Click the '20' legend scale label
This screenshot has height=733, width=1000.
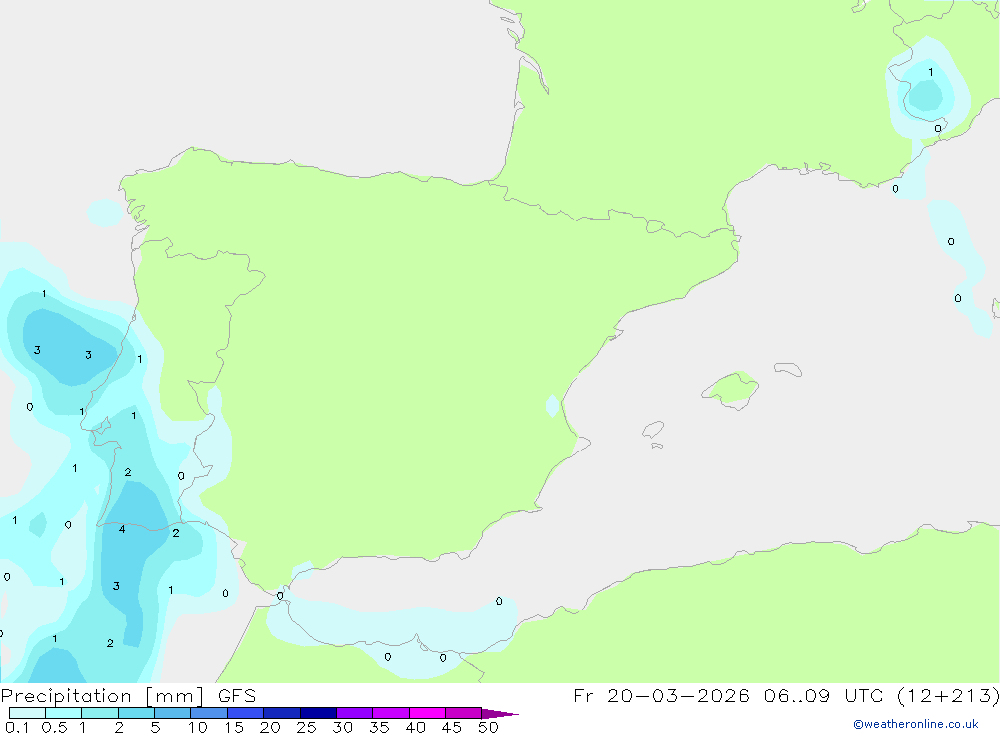270,727
